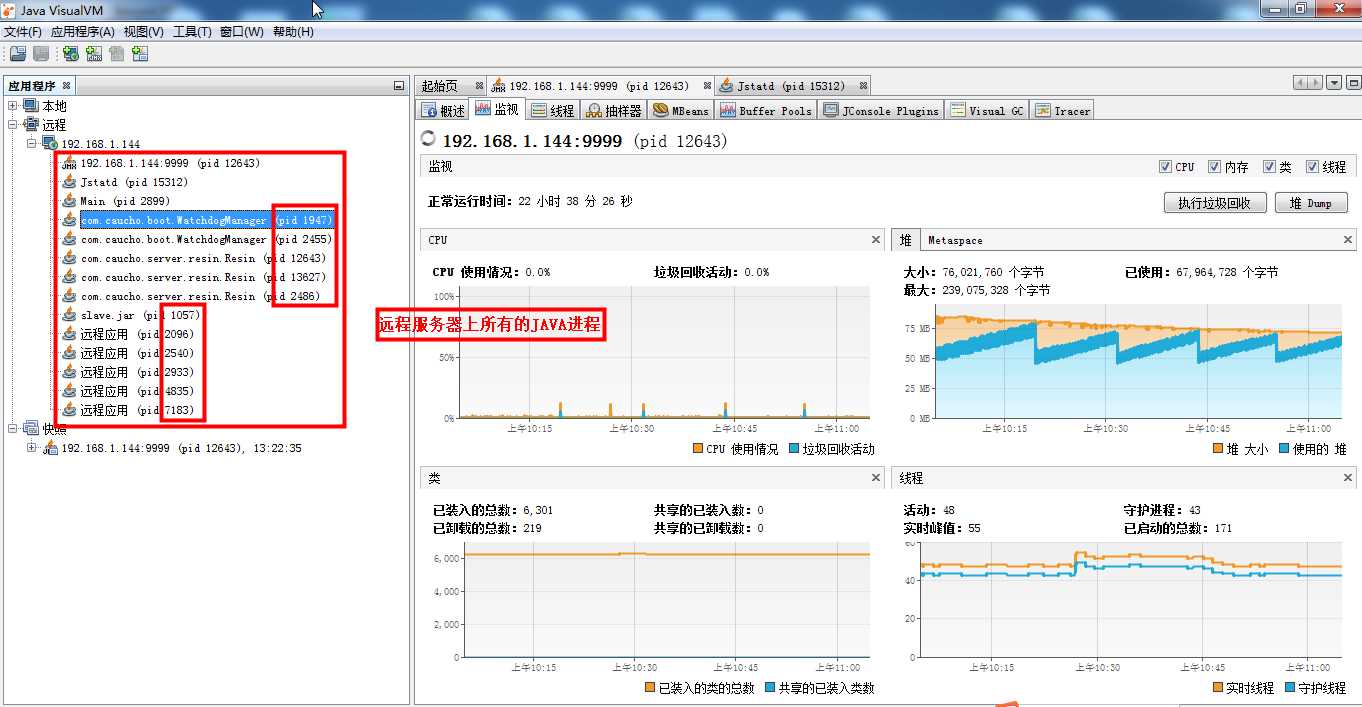The image size is (1362, 707).
Task: Uncheck the CPU checkbox
Action: 1165,167
